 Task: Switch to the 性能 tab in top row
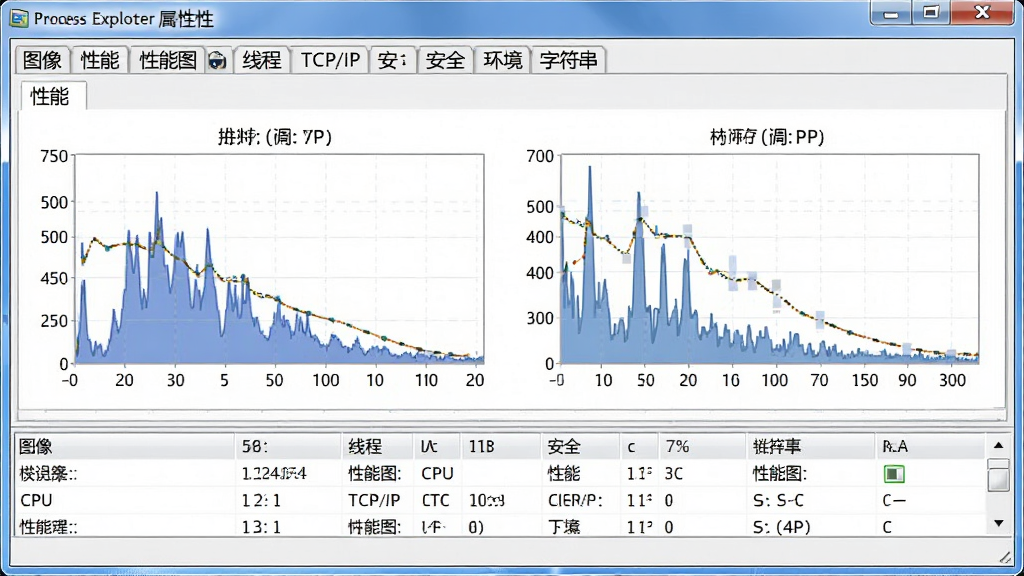(100, 60)
